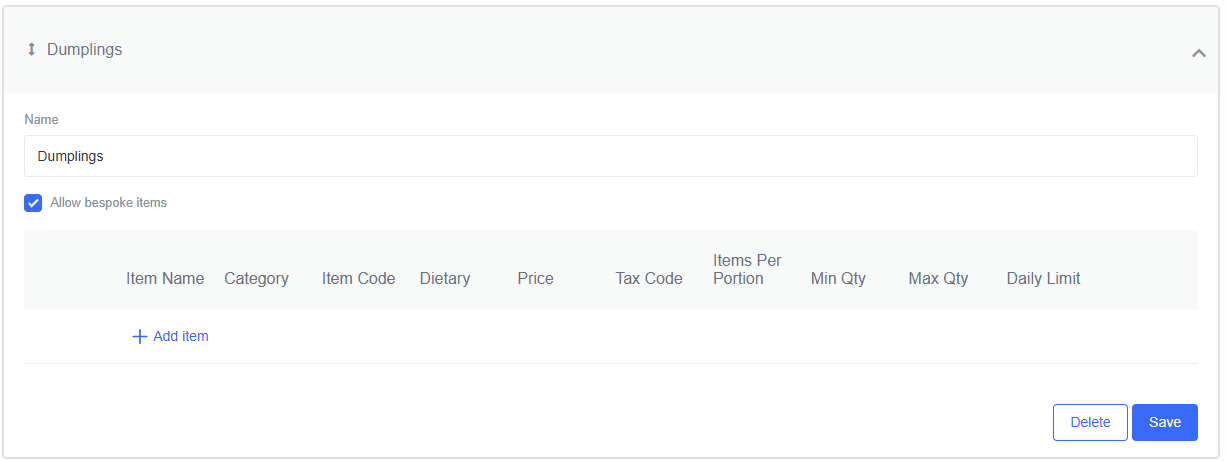Click the Item Name column header
The width and height of the screenshot is (1227, 461).
pos(165,279)
